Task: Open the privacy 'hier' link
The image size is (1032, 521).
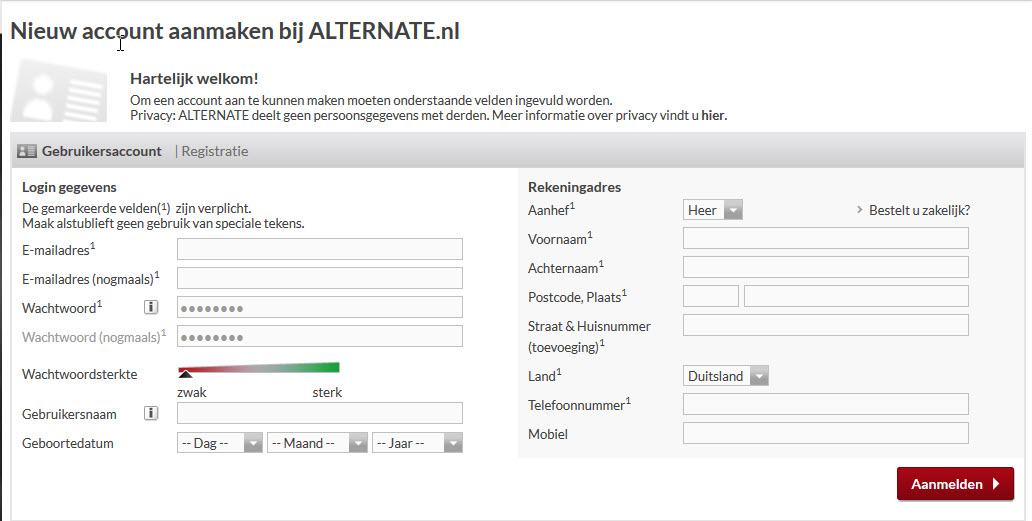Action: point(713,116)
